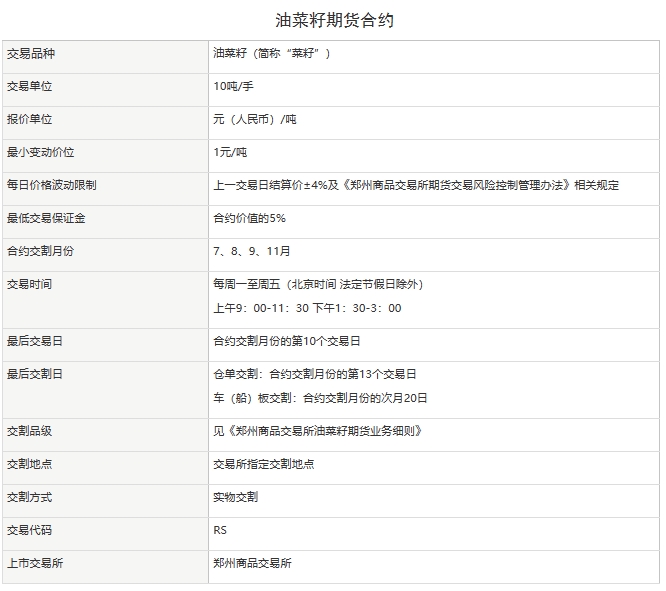
Task: Click the 合约价值的5% margin value
Action: pyautogui.click(x=249, y=219)
